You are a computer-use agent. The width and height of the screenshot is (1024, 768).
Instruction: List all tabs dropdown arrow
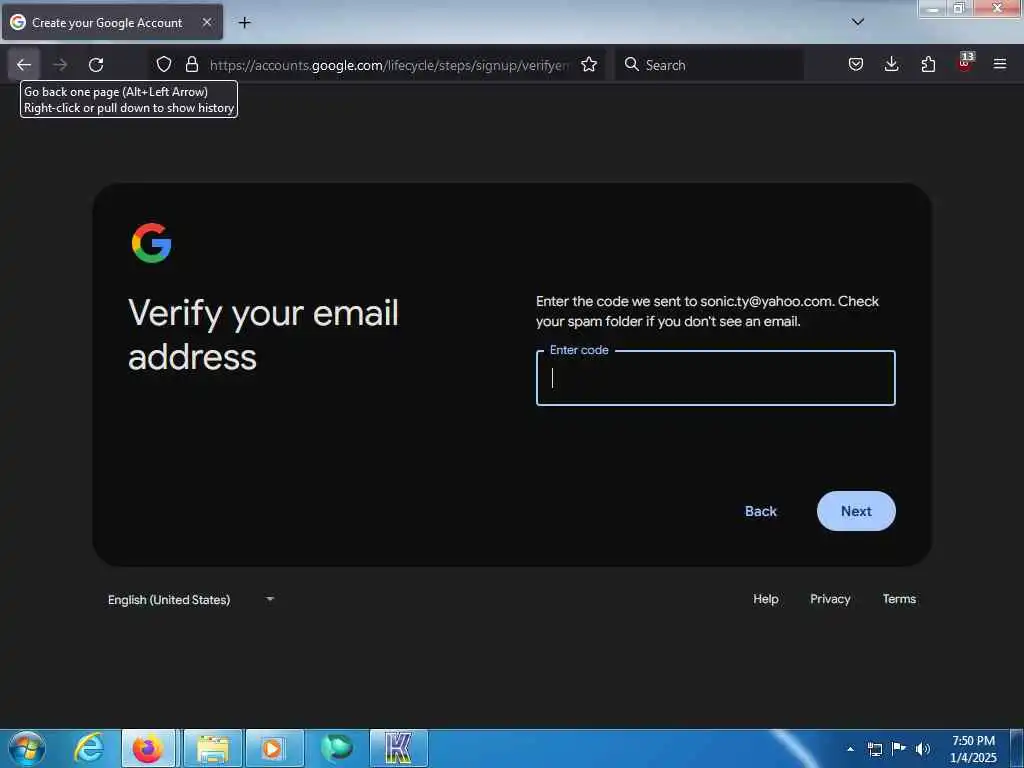[858, 22]
